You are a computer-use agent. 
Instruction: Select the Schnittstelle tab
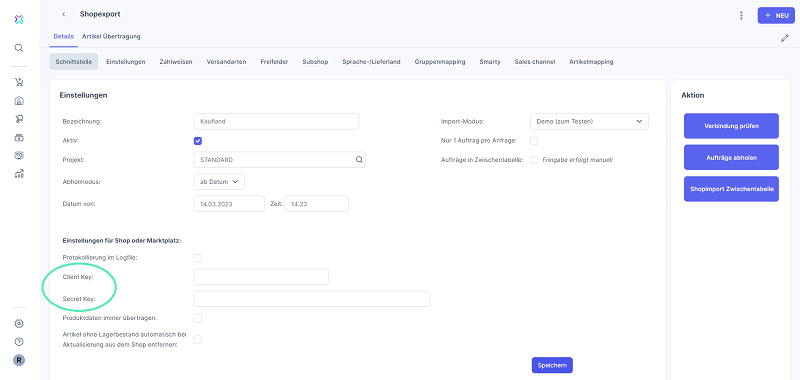pyautogui.click(x=73, y=62)
